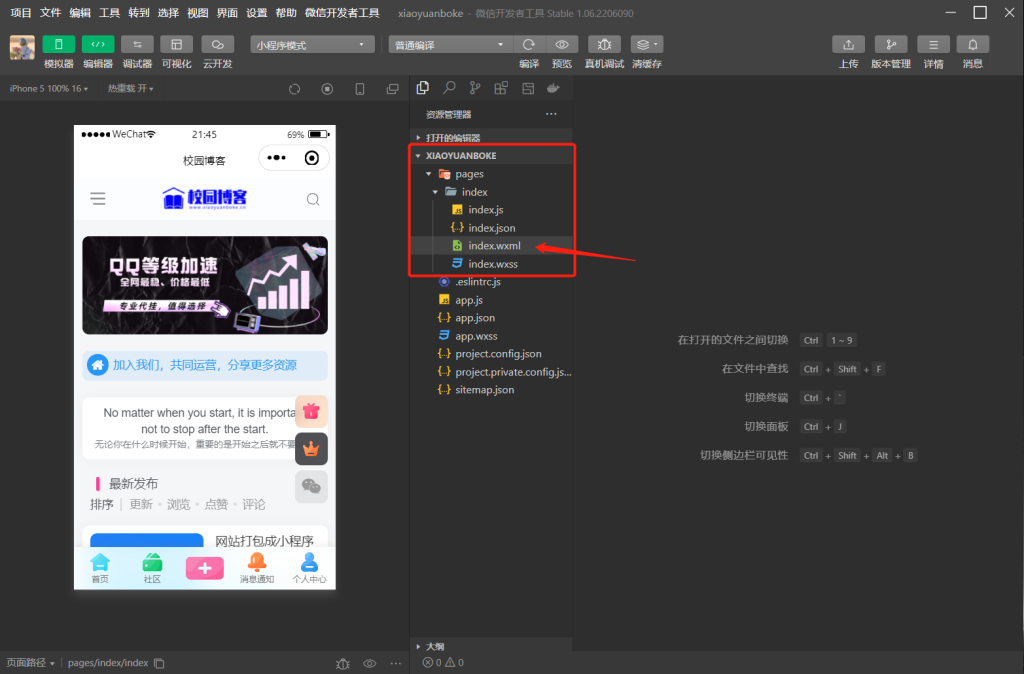The height and width of the screenshot is (674, 1024).
Task: Toggle the Simulator (模拟器) panel
Action: [58, 45]
